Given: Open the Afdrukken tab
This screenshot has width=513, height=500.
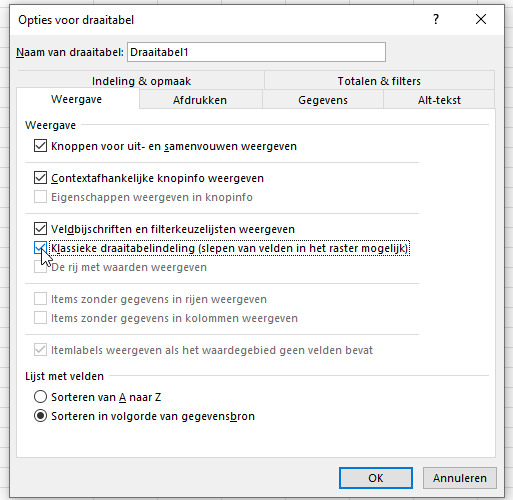Looking at the screenshot, I should point(200,100).
